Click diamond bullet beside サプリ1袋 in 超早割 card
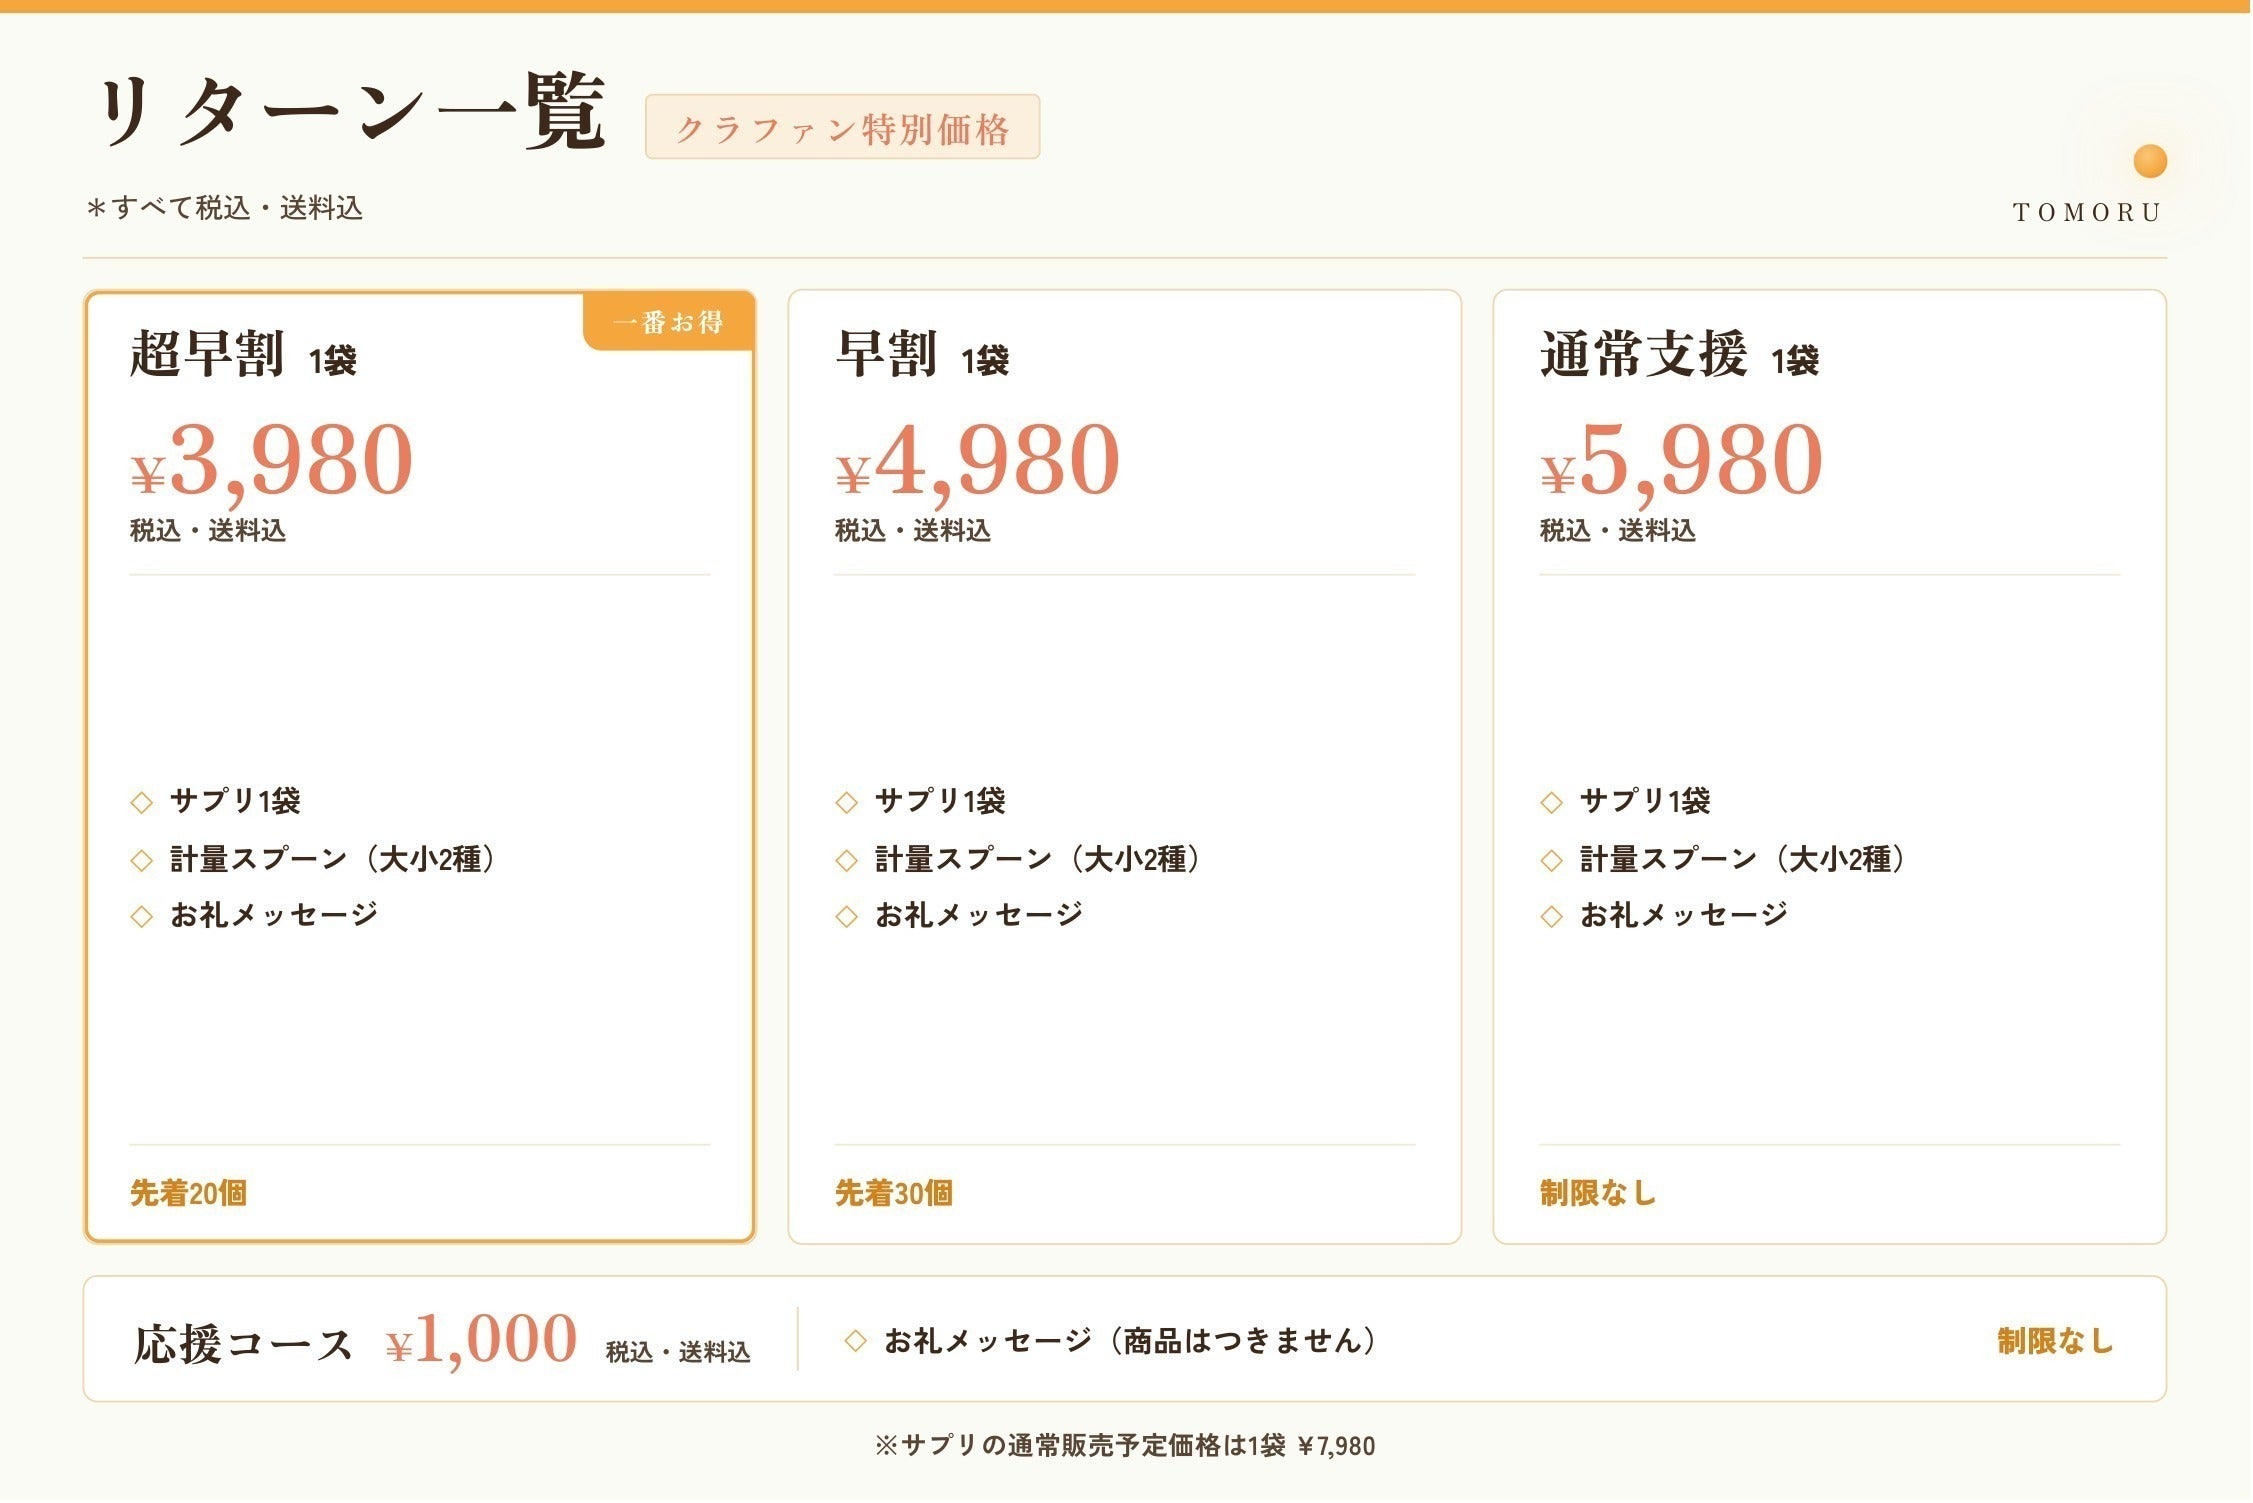Screen dimensions: 2253x1503 pyautogui.click(x=142, y=803)
